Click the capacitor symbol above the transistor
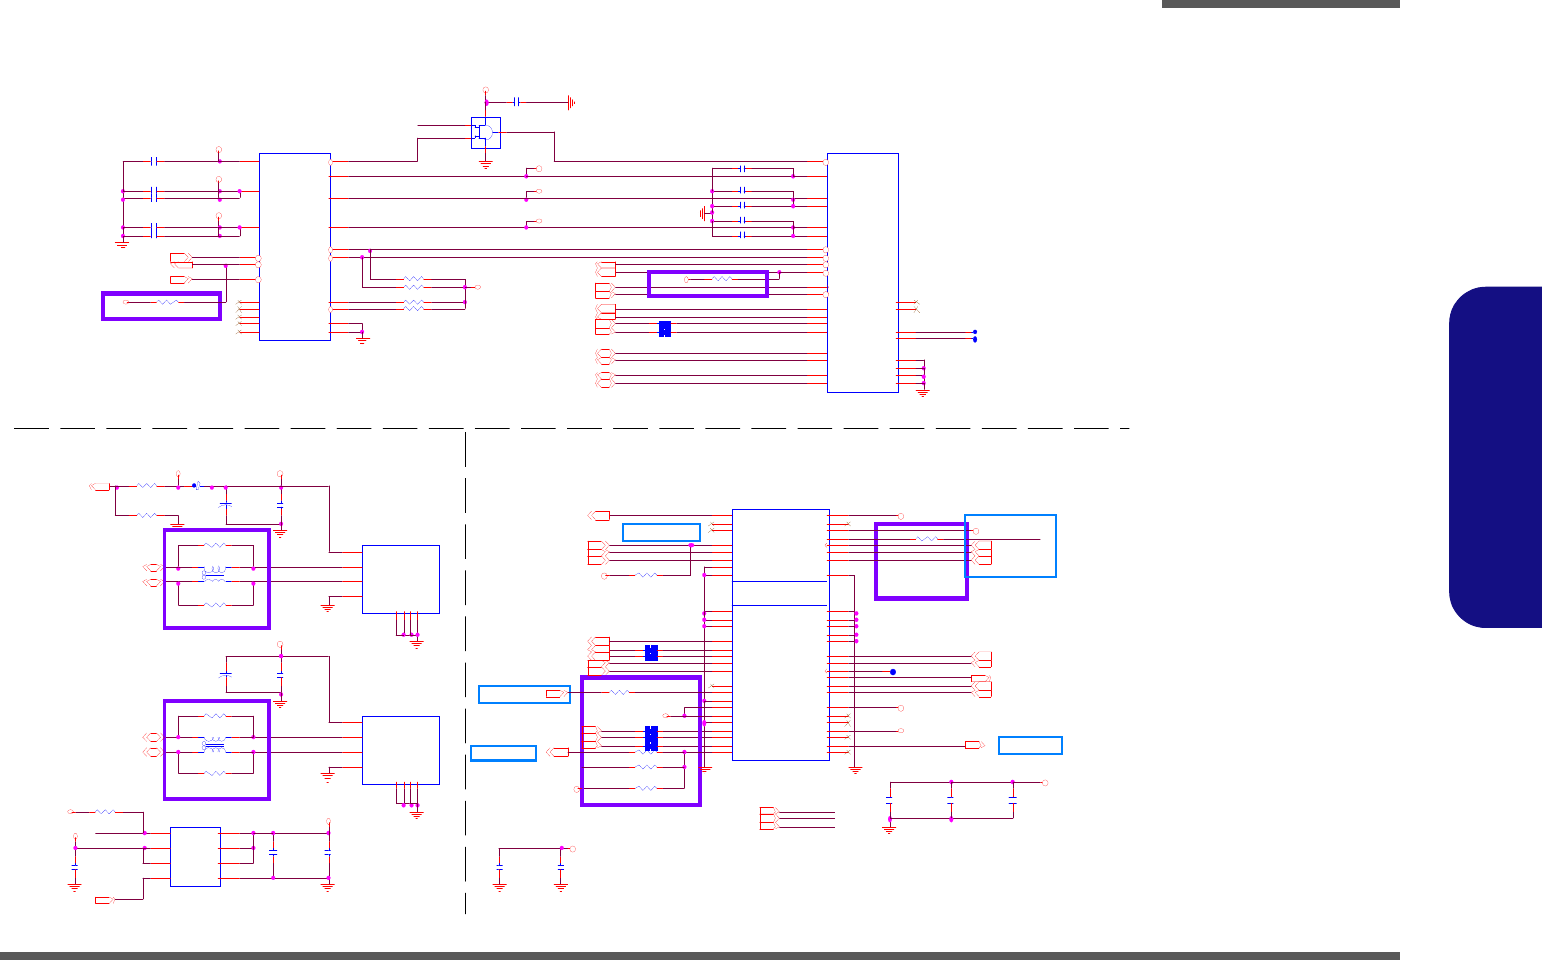 [x=517, y=102]
